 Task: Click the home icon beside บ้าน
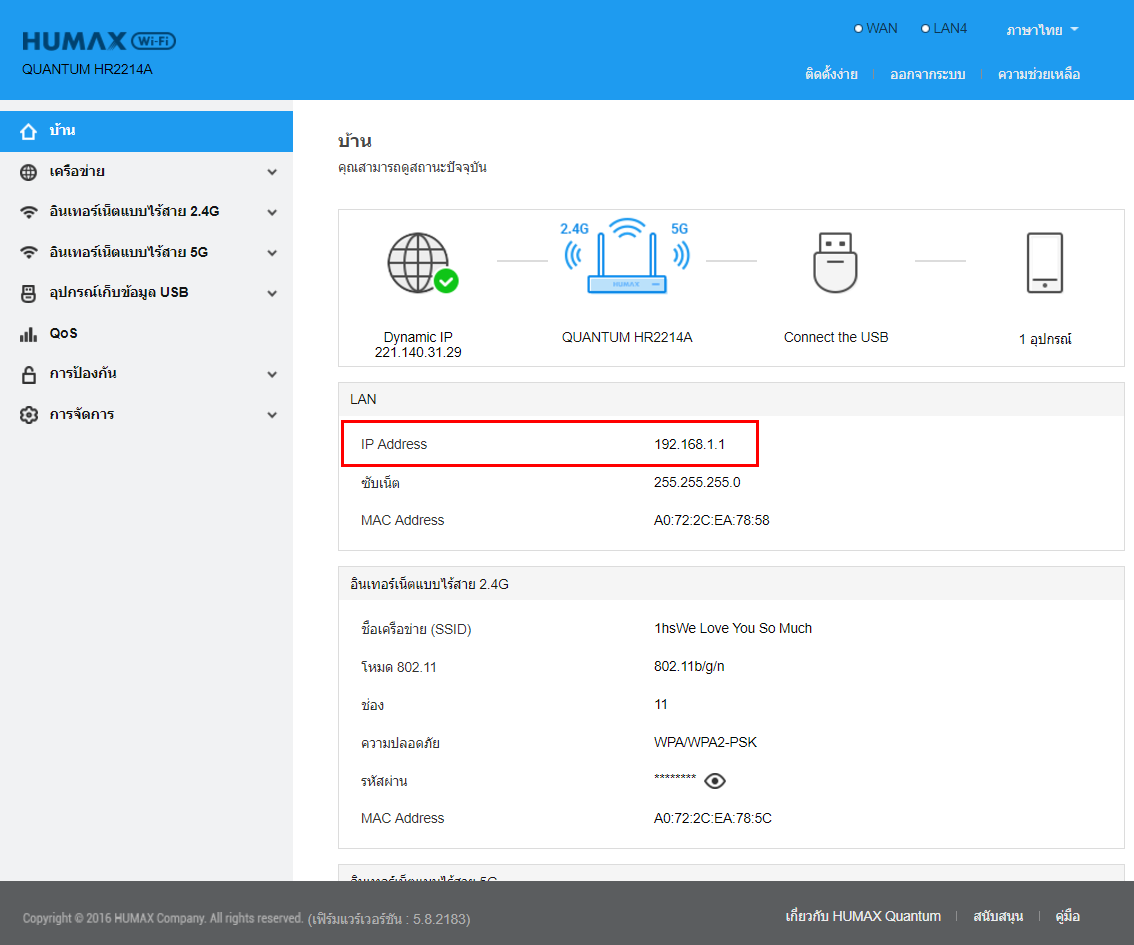click(x=28, y=132)
